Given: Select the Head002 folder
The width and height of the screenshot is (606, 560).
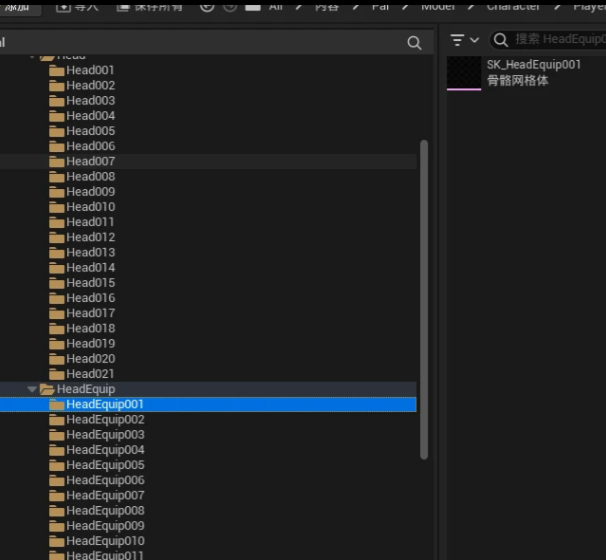Looking at the screenshot, I should click(x=90, y=85).
